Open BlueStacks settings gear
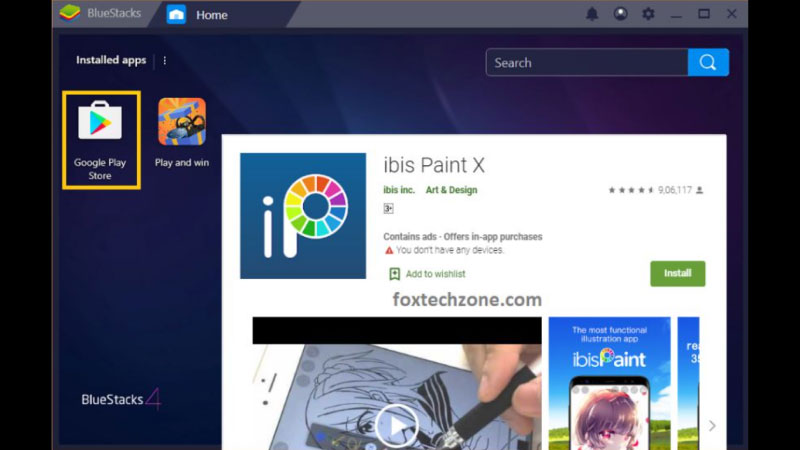The image size is (800, 450). click(648, 14)
